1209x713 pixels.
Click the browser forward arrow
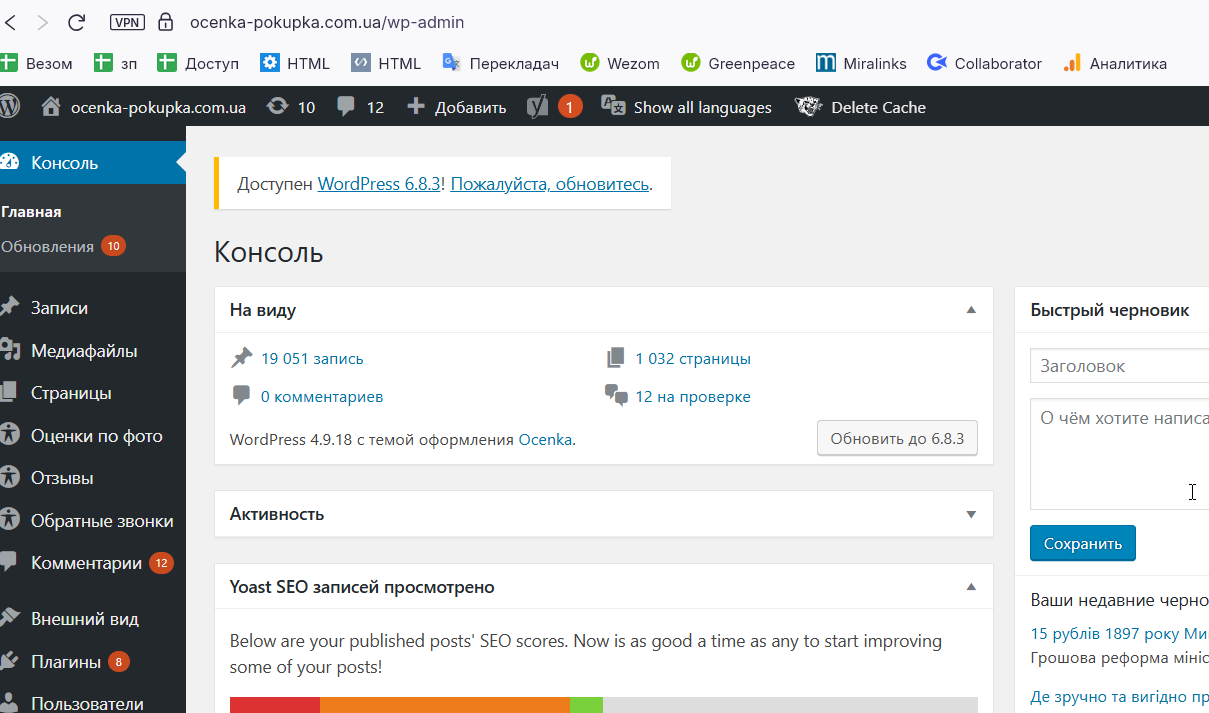[x=42, y=22]
